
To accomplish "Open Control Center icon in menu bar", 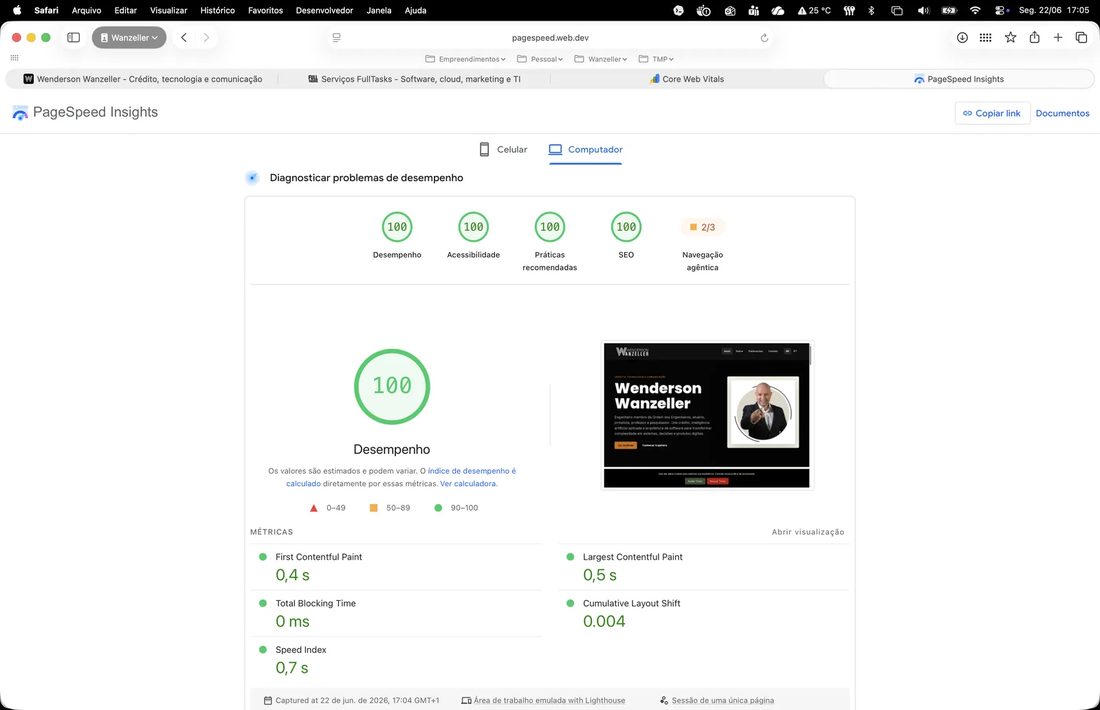I will 1002,11.
